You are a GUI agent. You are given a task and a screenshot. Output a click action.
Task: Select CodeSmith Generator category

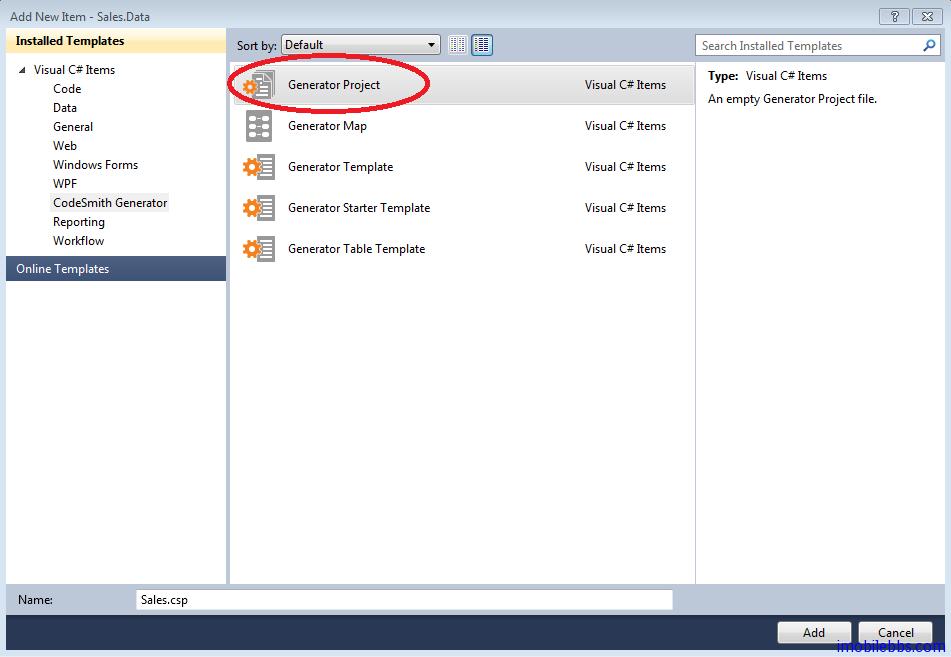(110, 203)
